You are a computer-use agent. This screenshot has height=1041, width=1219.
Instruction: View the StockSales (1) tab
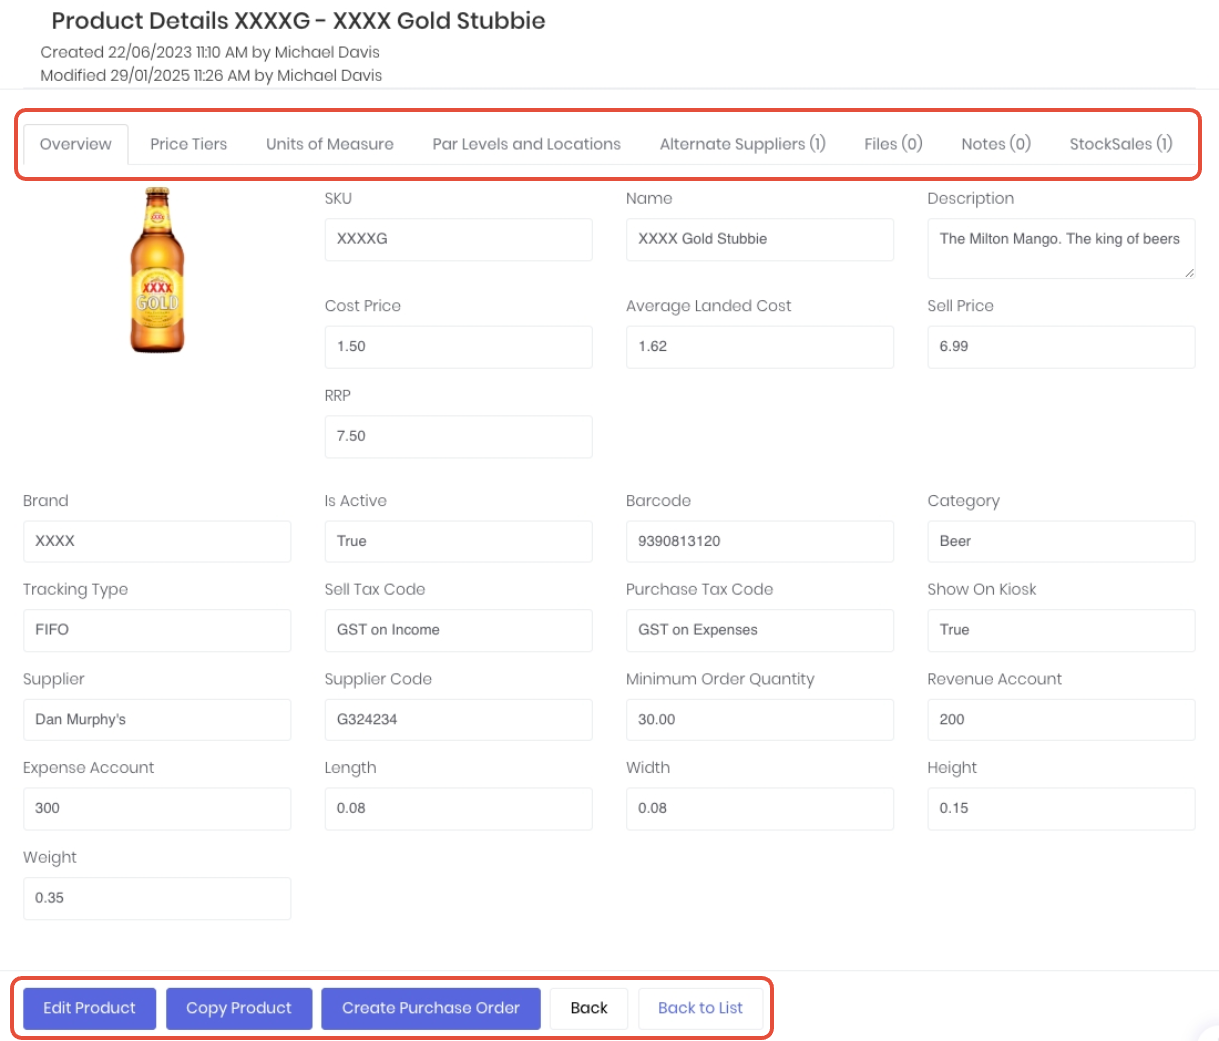(1121, 144)
